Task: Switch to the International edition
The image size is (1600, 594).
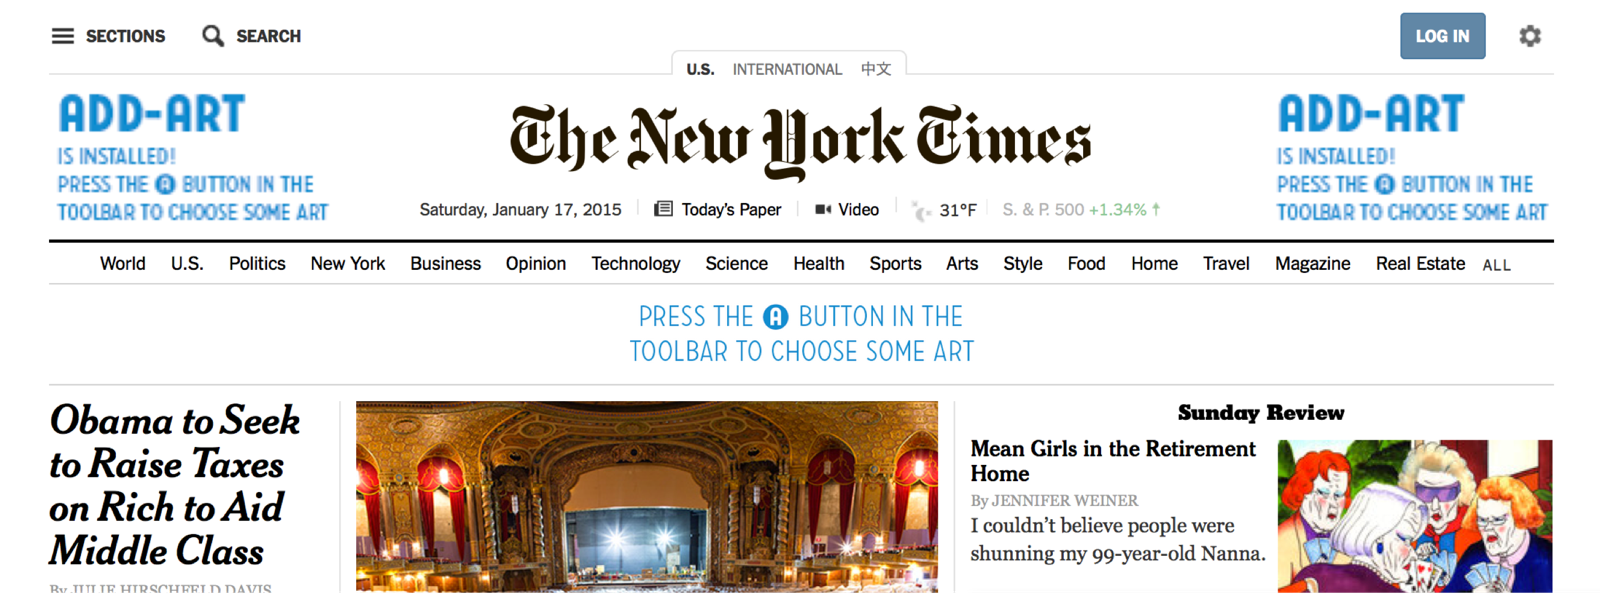Action: coord(787,69)
